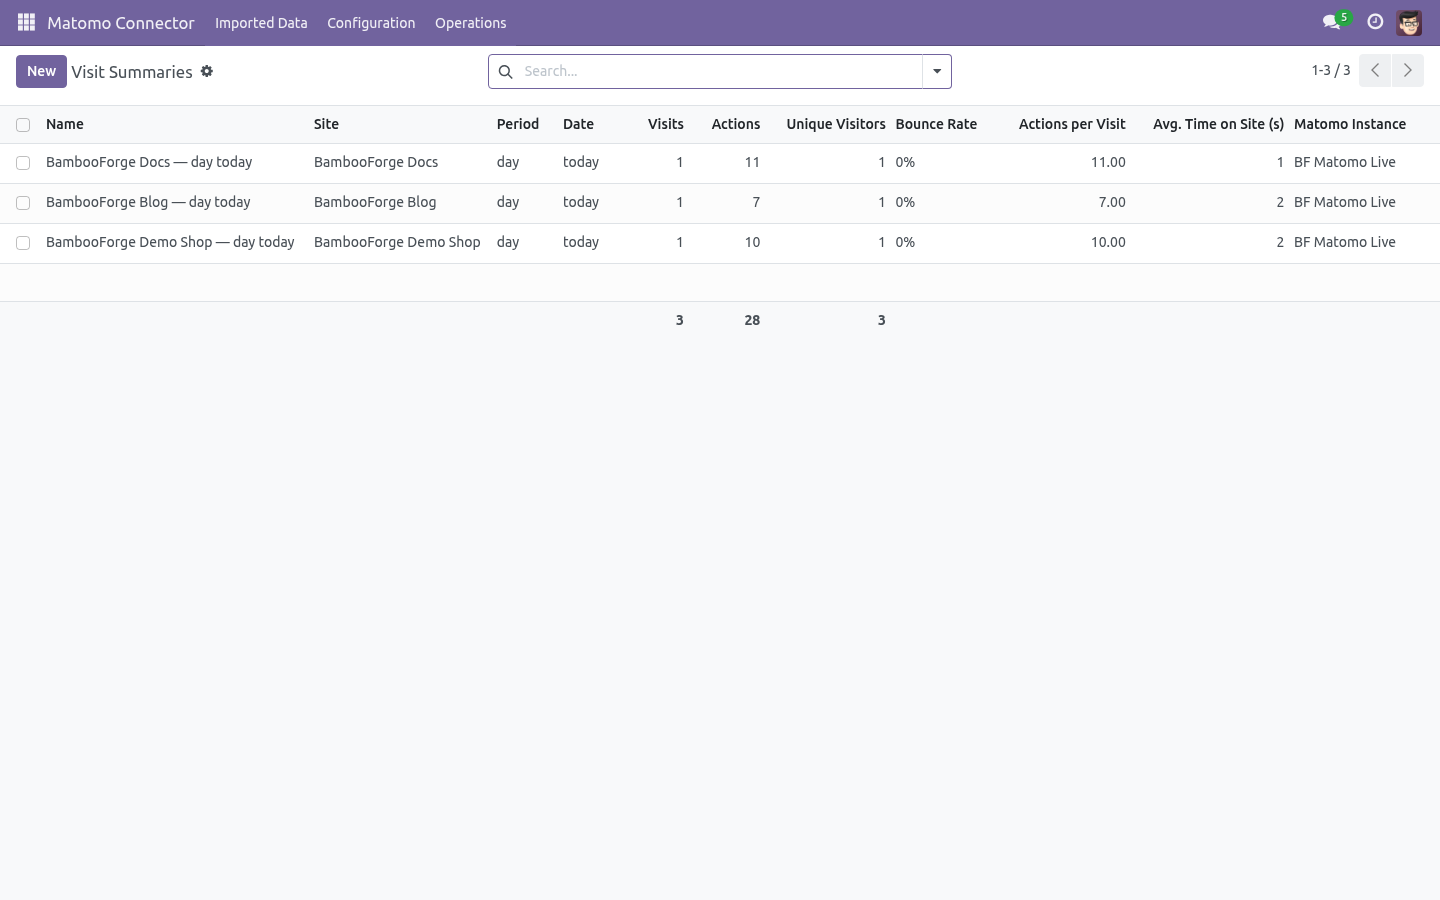Viewport: 1440px width, 900px height.
Task: Sort by the Date column header
Action: 578,124
